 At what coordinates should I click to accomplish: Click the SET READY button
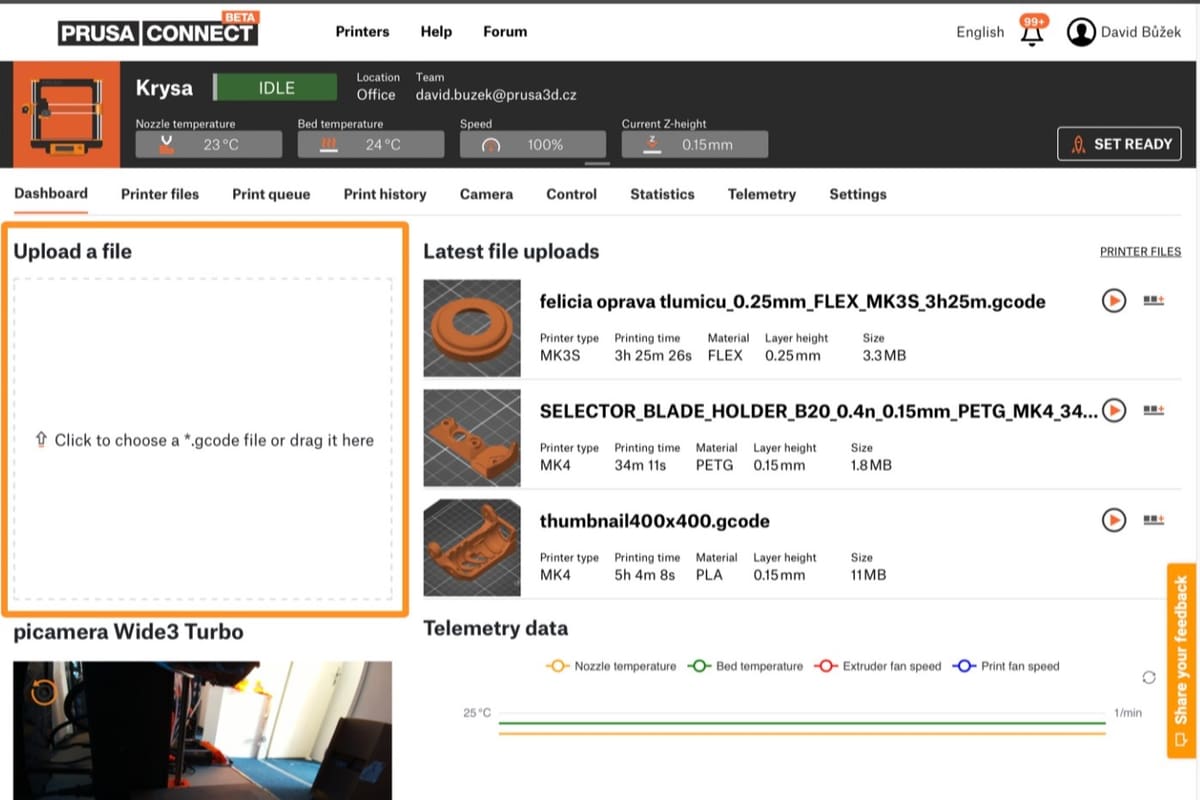(x=1119, y=144)
